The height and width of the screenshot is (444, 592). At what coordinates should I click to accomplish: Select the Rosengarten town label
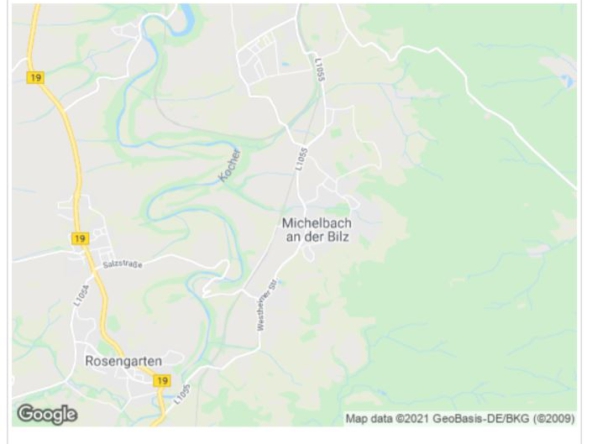click(123, 361)
